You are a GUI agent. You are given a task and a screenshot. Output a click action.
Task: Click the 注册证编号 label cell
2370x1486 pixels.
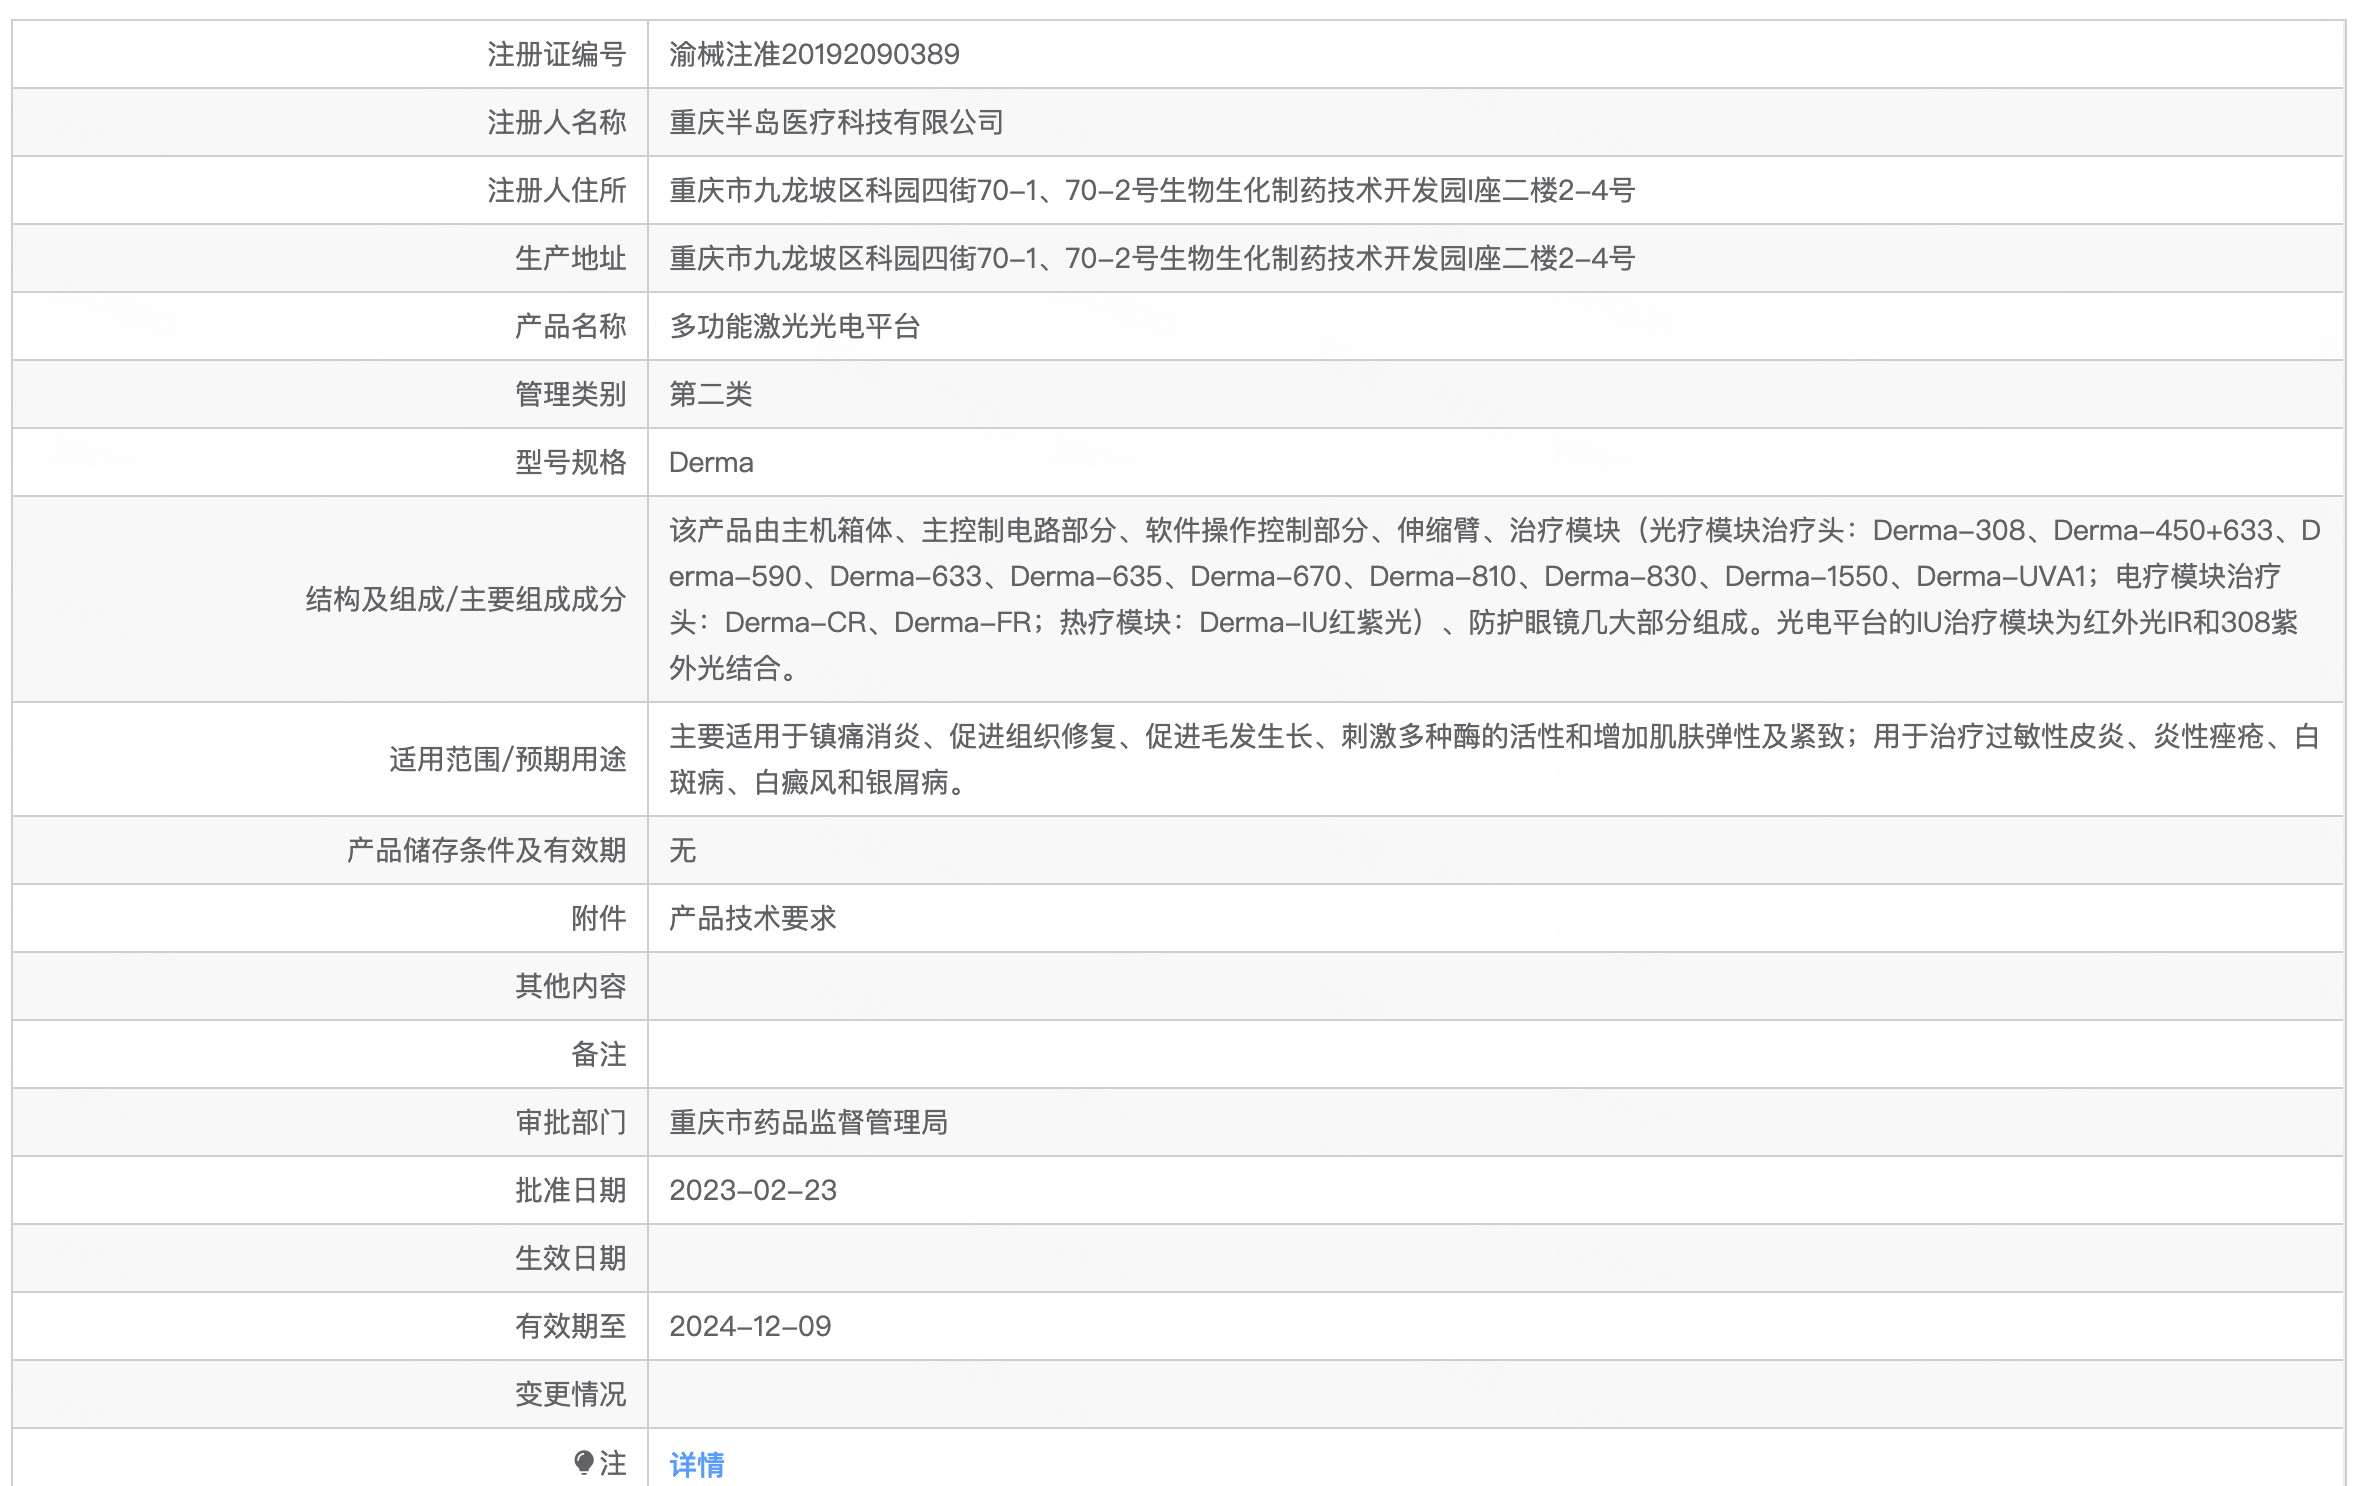coord(557,54)
